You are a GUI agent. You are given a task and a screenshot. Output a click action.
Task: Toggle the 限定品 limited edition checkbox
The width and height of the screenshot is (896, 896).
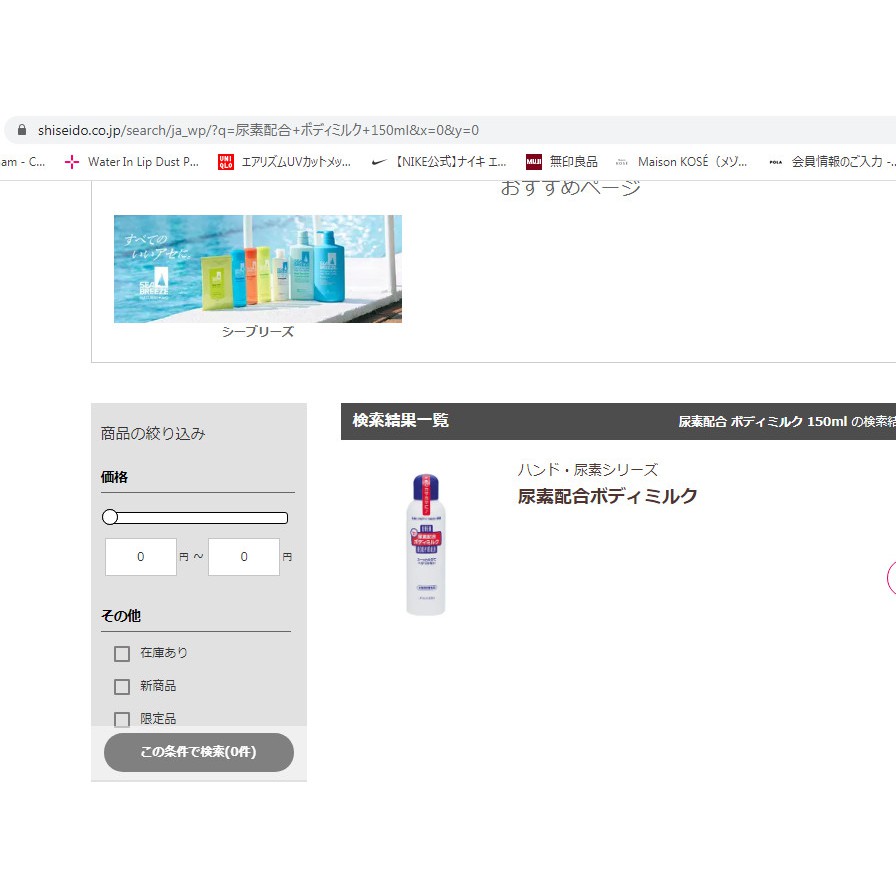(x=122, y=719)
